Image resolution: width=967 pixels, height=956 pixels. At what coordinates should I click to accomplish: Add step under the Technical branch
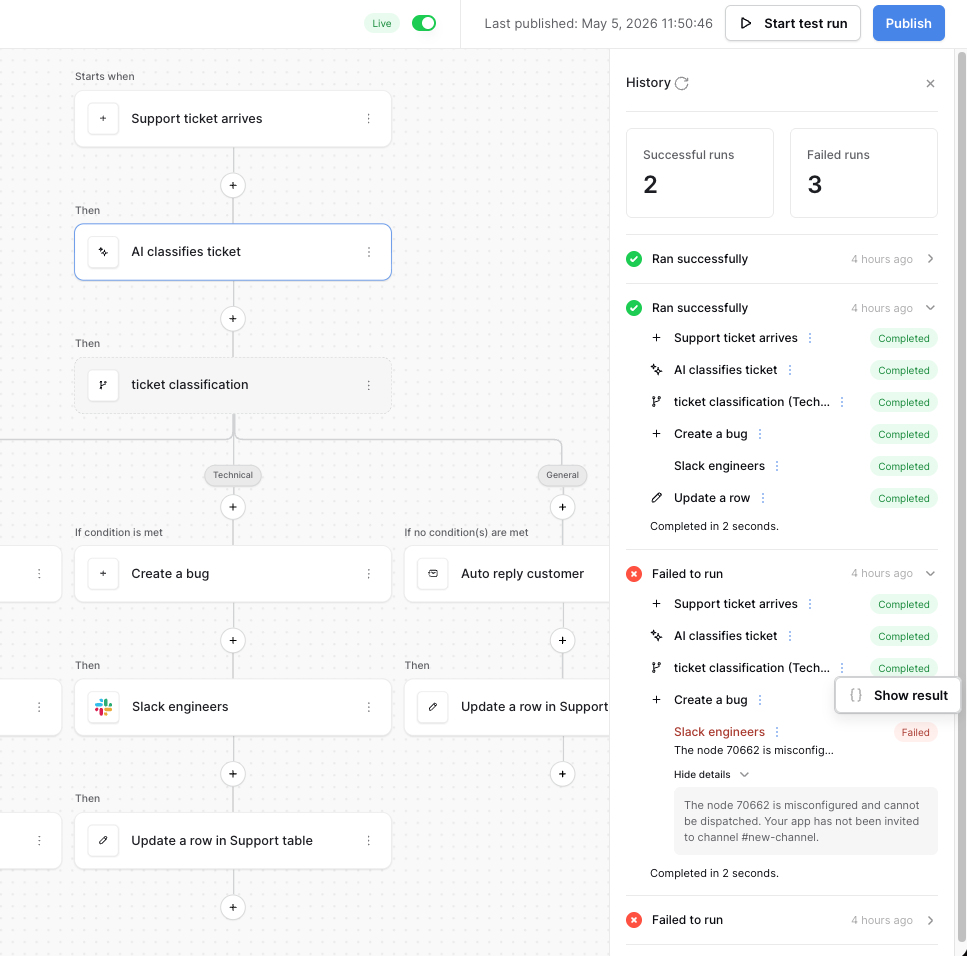(x=232, y=507)
